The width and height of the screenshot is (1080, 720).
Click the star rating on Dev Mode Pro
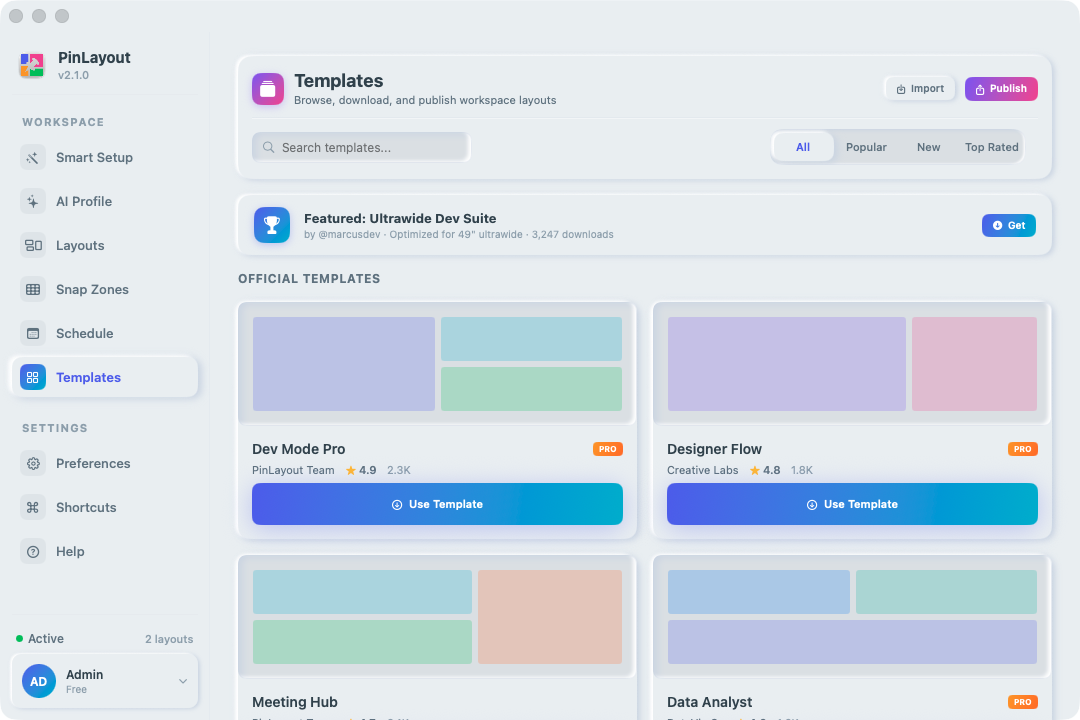361,471
